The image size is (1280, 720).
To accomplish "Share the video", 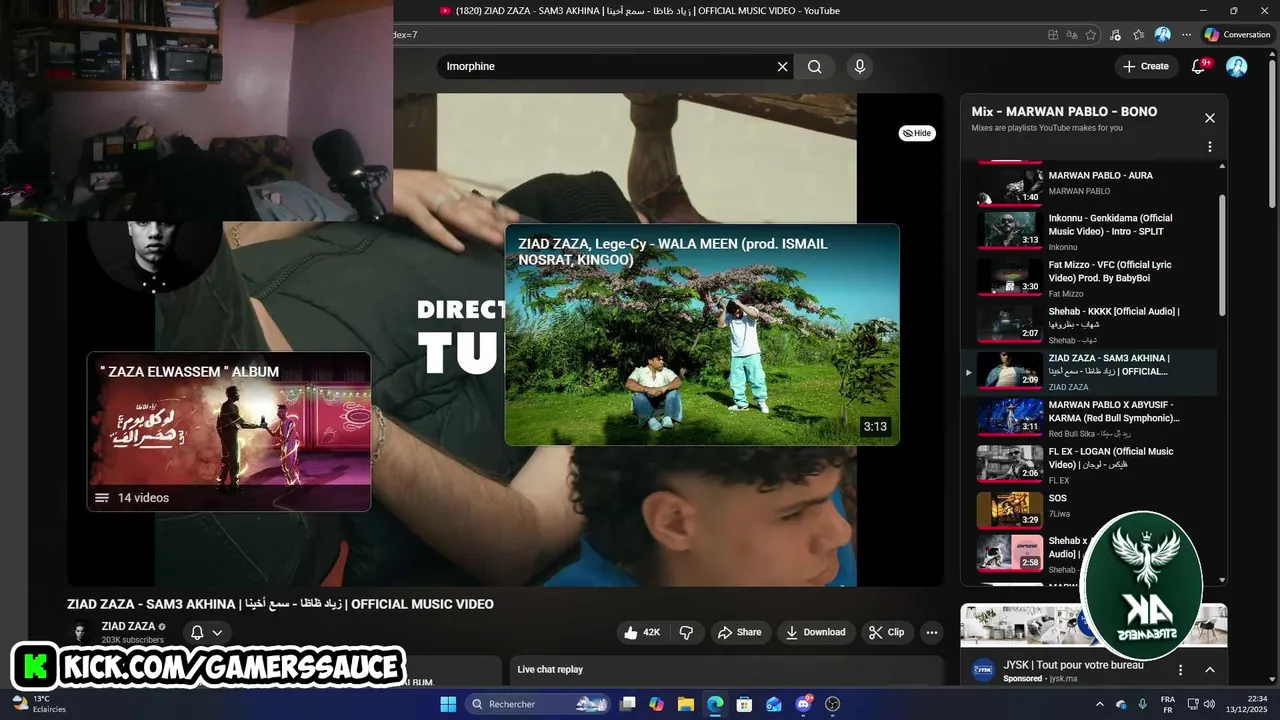I will pos(739,632).
